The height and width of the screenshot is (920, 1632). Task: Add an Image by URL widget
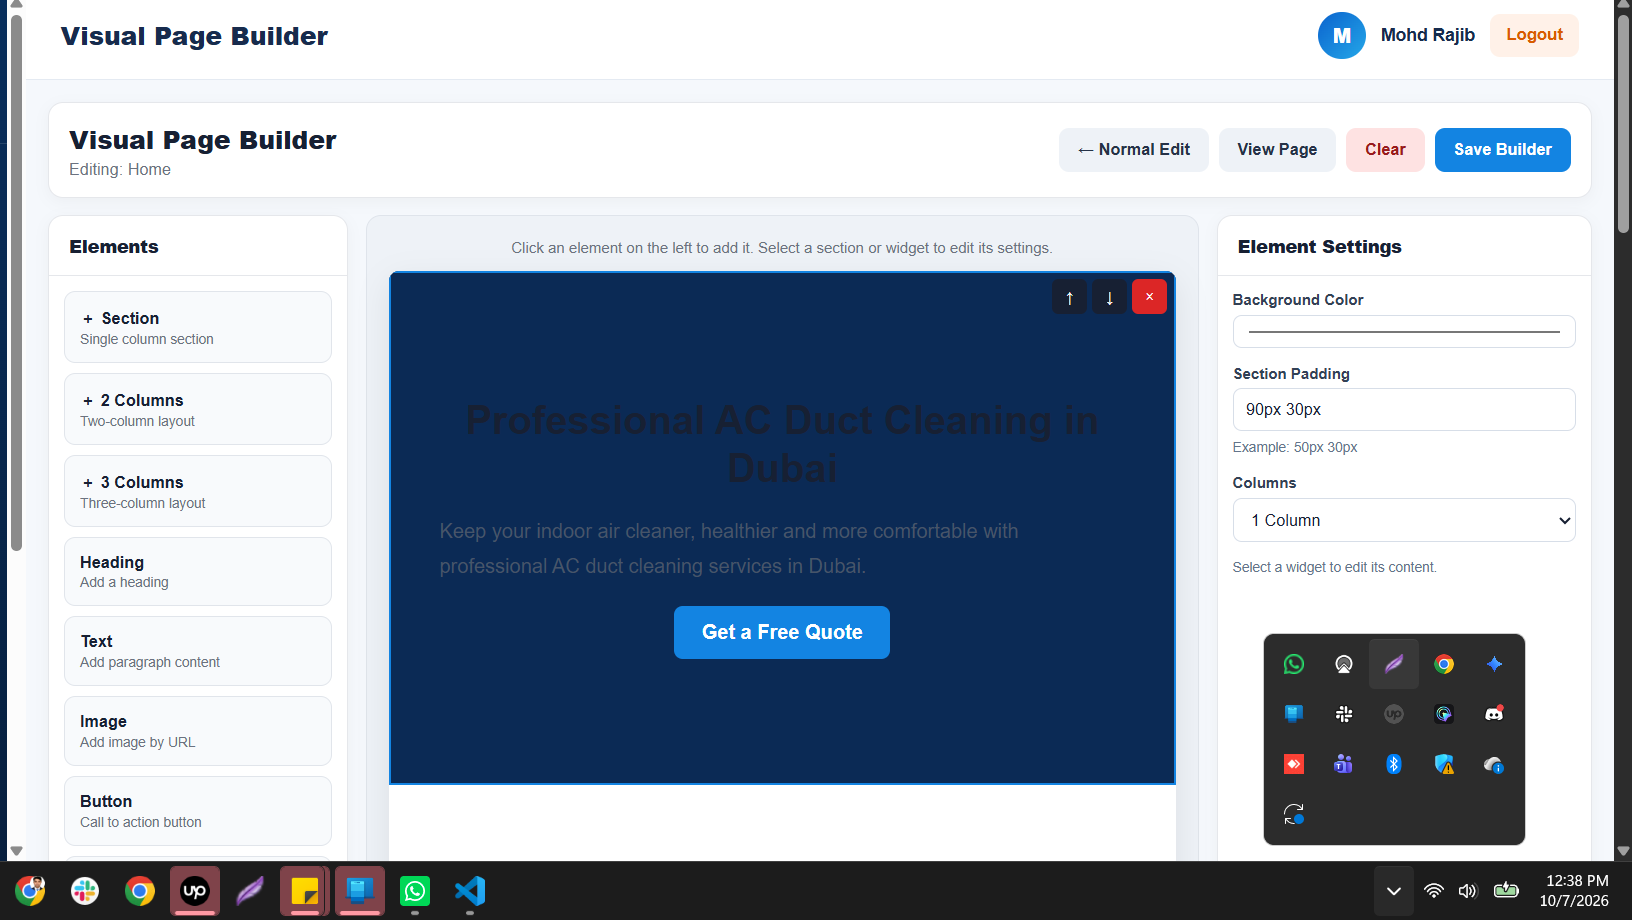tap(198, 731)
